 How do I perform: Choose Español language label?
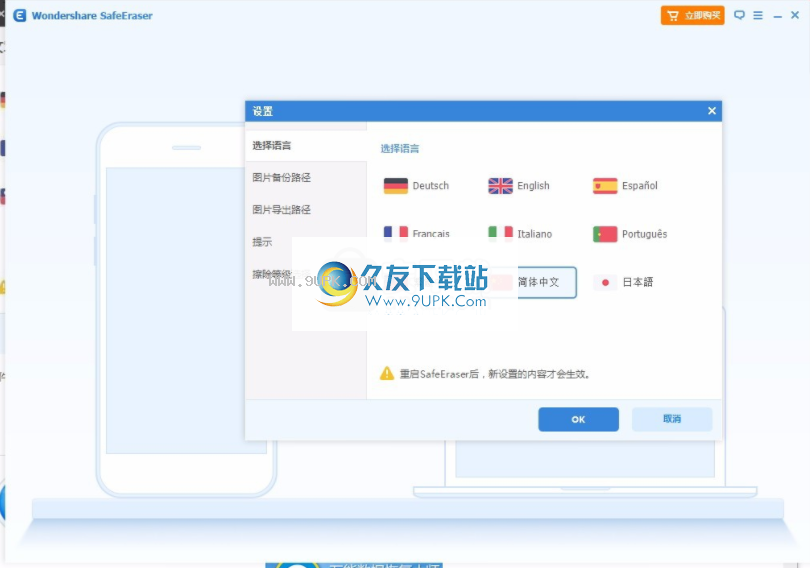coord(640,185)
